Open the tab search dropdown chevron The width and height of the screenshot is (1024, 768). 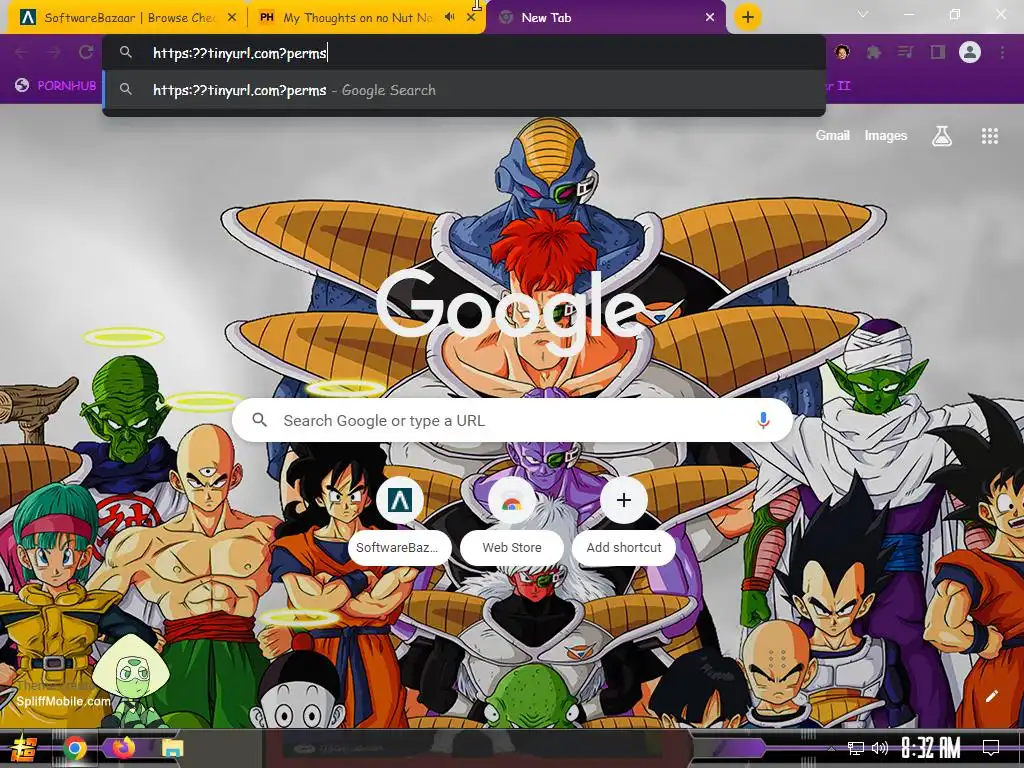863,14
